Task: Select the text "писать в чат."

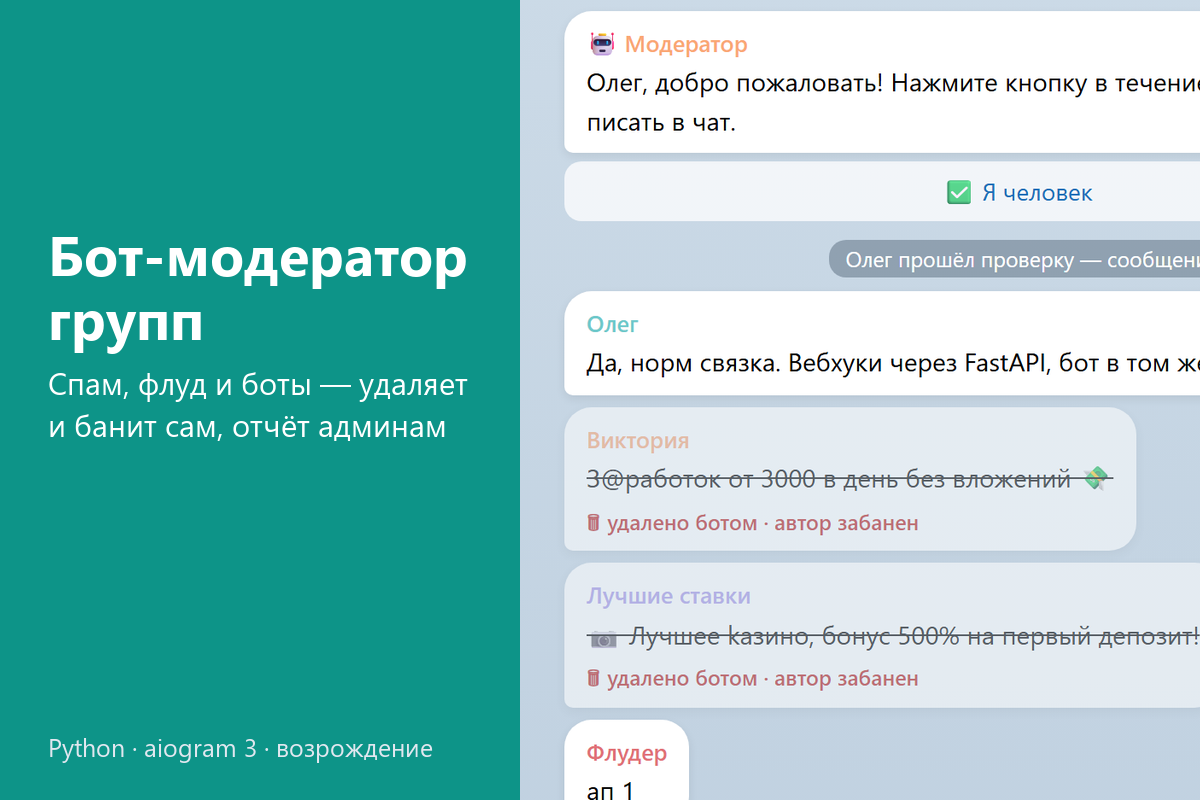Action: [661, 123]
